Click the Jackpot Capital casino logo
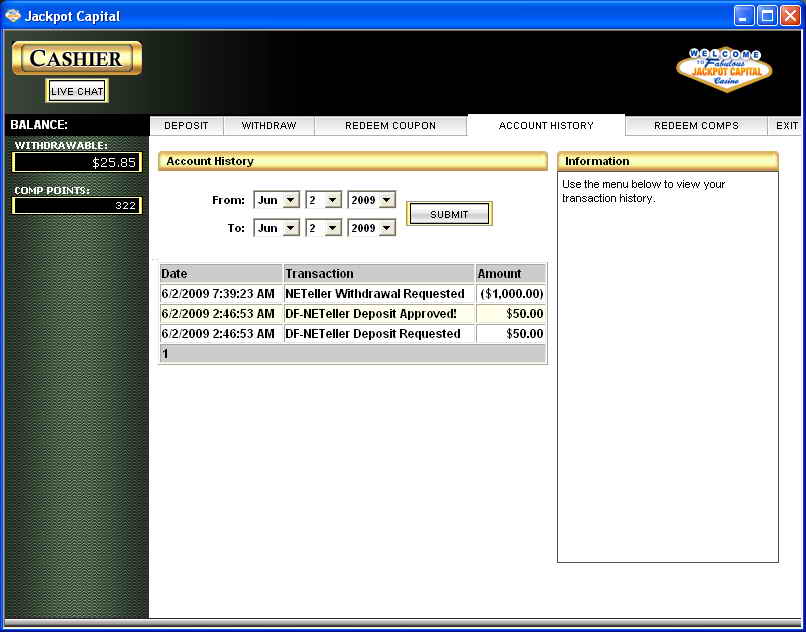 tap(724, 69)
